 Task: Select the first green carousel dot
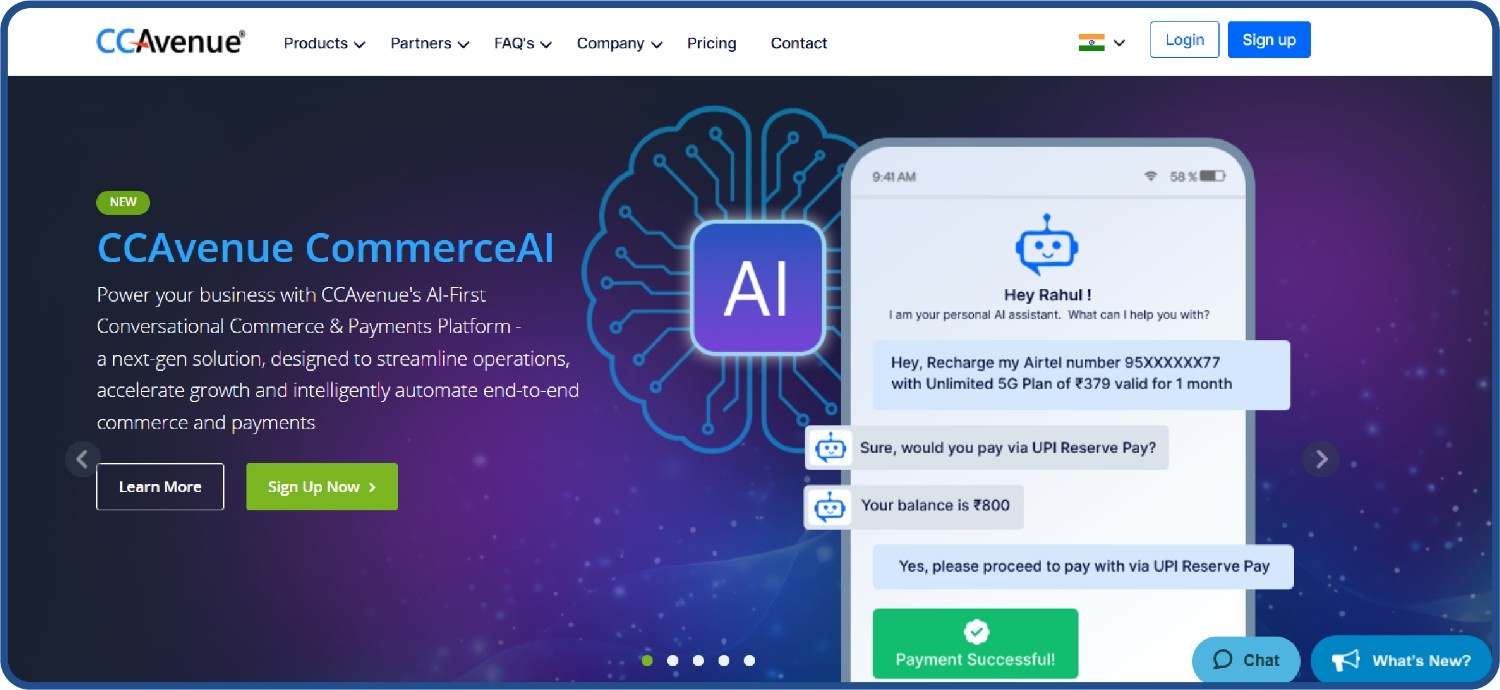coord(647,660)
